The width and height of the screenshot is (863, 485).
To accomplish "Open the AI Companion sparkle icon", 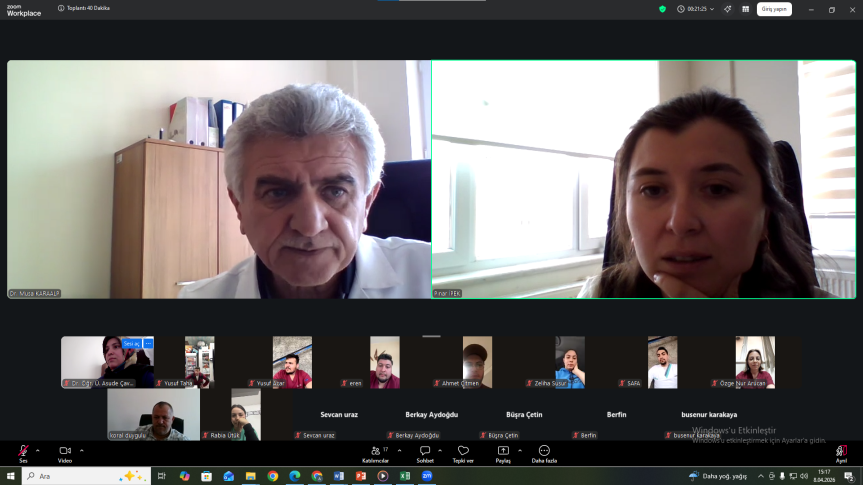I will (728, 9).
